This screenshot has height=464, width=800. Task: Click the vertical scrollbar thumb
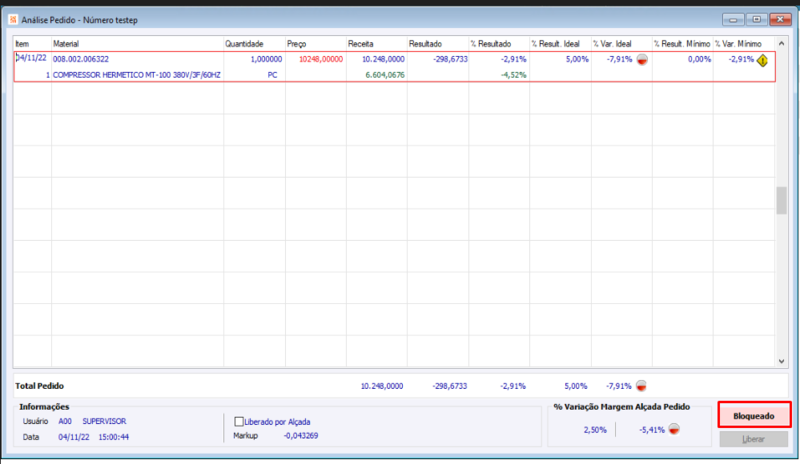point(782,200)
